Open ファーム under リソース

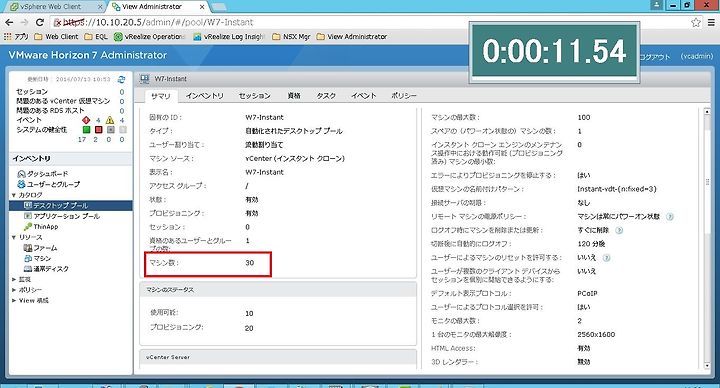point(40,247)
